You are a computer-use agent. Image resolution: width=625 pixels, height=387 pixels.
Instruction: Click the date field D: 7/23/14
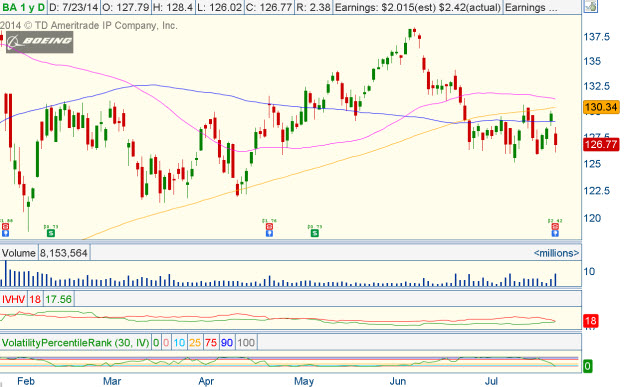pos(73,8)
